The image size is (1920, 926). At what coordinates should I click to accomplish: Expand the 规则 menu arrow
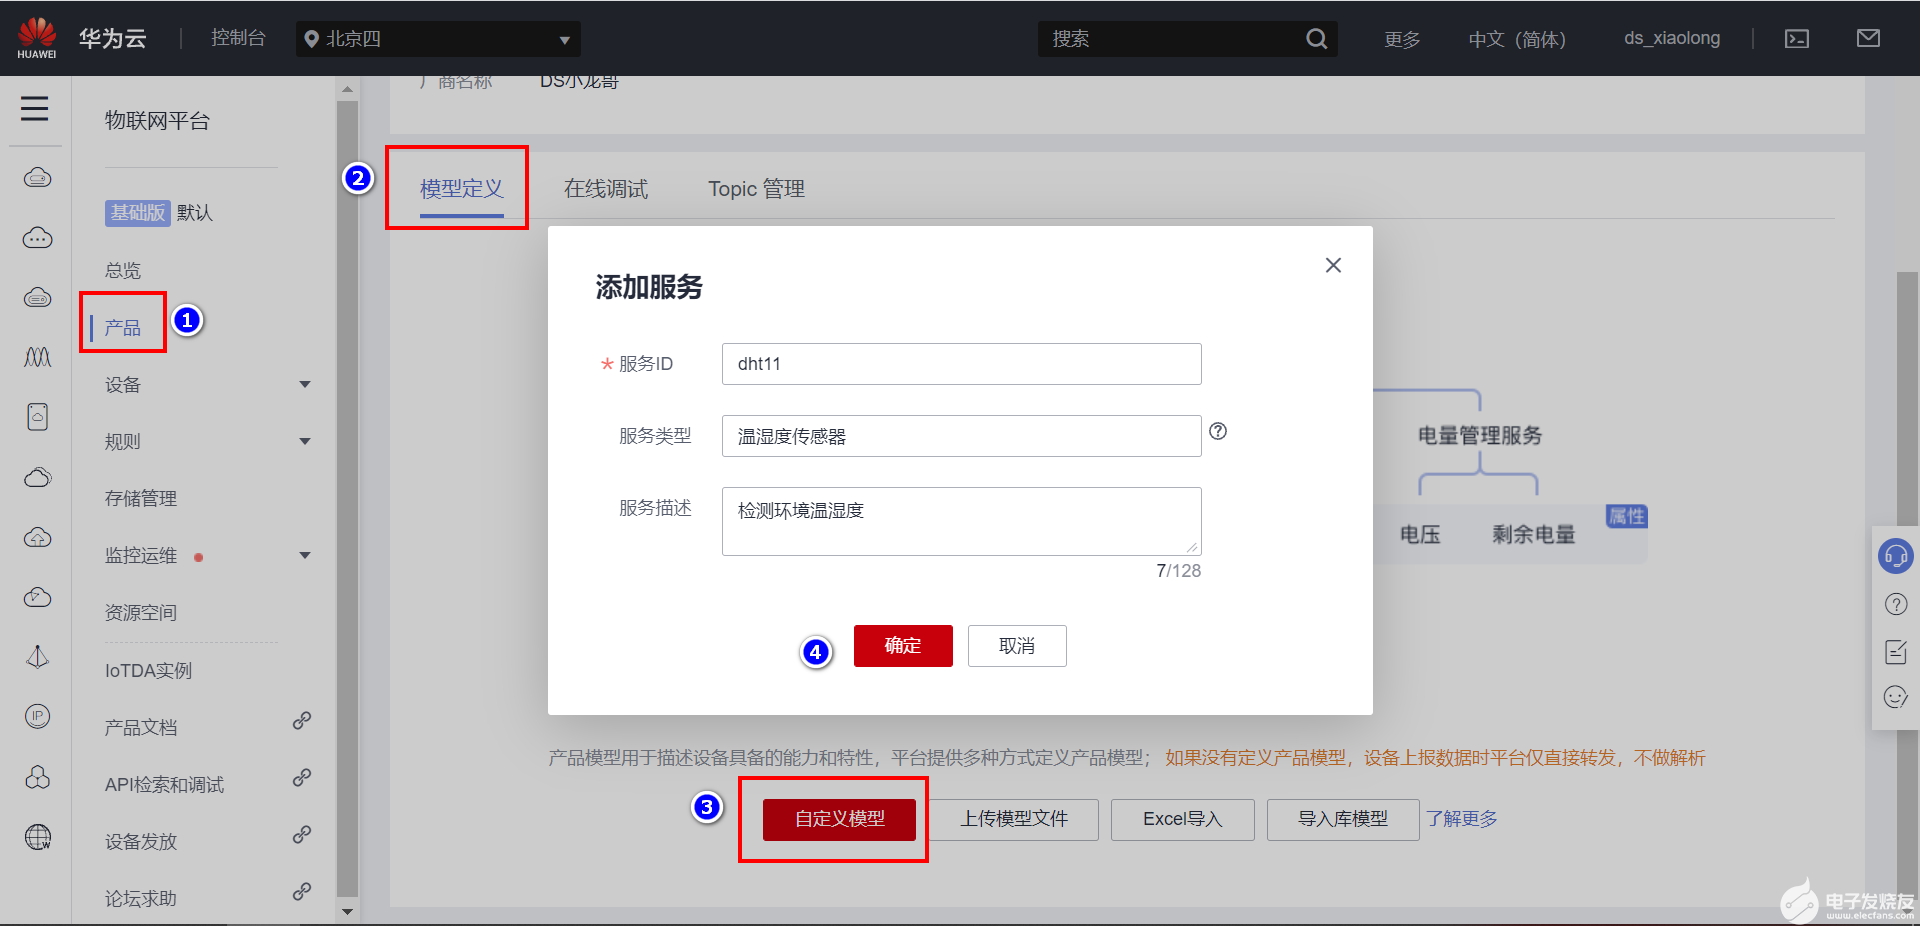click(x=305, y=442)
